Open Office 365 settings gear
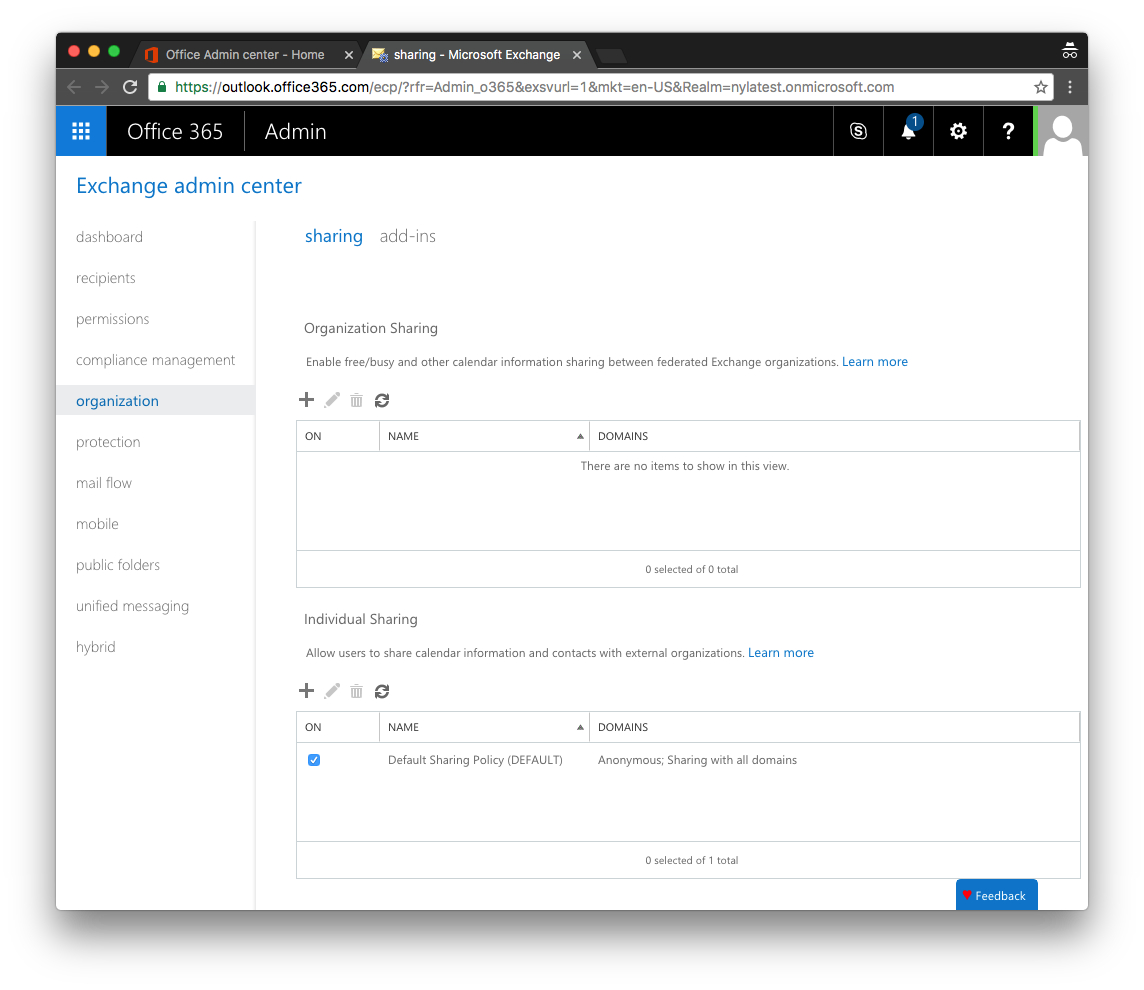 pos(958,131)
